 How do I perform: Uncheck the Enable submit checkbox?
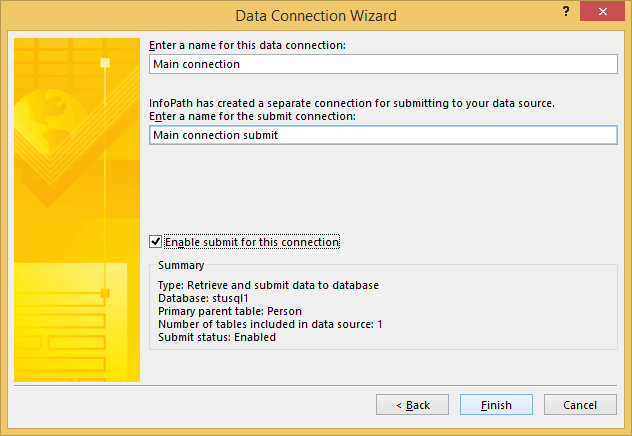[154, 242]
